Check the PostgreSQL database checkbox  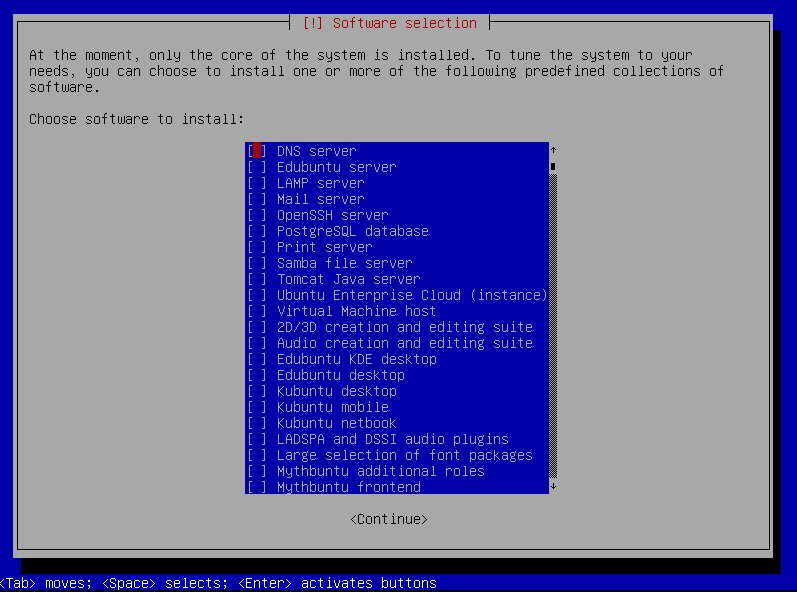257,231
